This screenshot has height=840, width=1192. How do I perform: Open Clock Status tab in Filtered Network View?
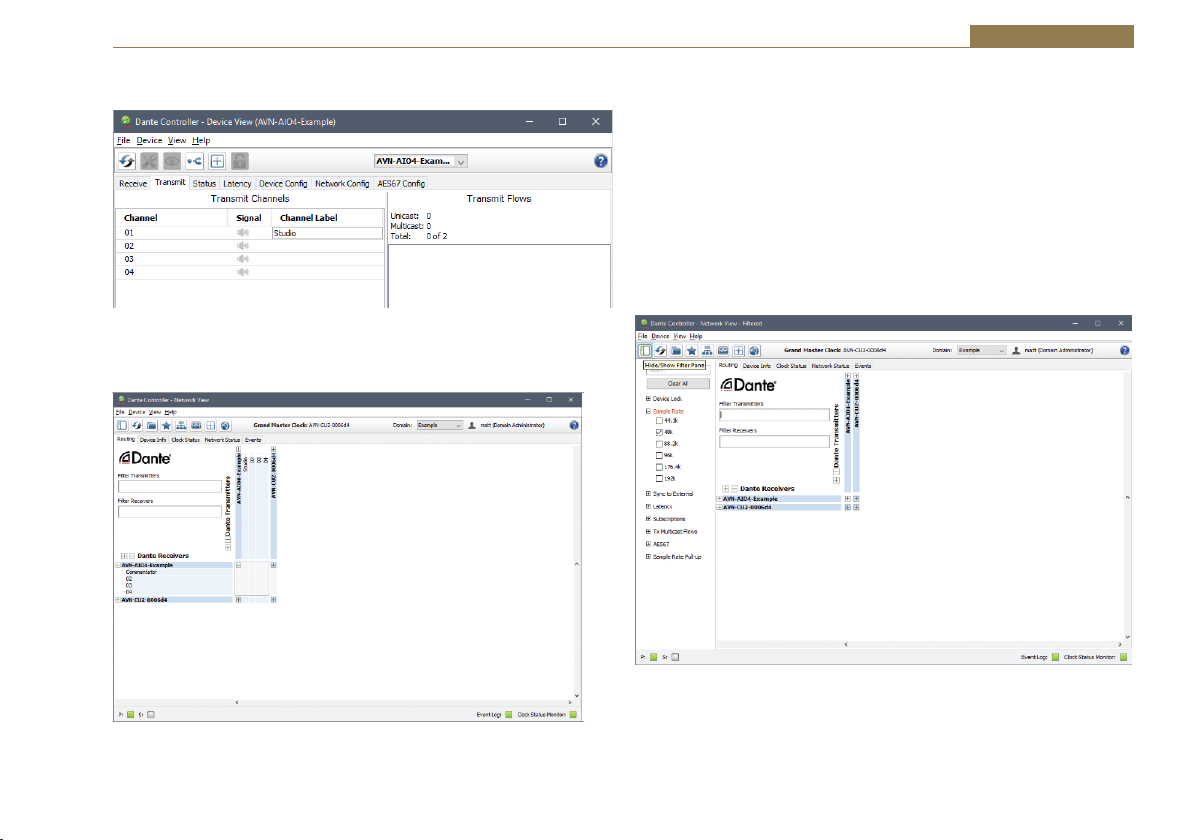[791, 366]
